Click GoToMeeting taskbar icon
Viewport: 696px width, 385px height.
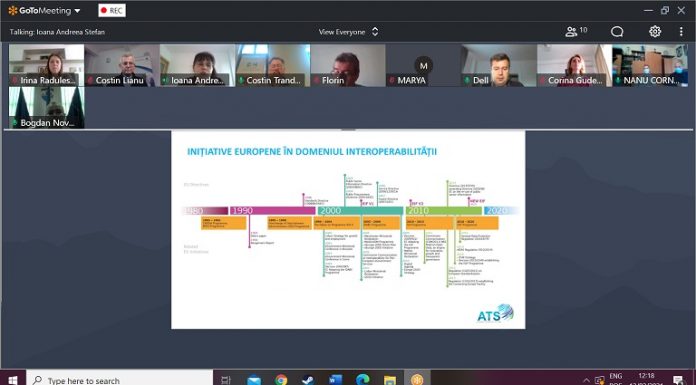pos(417,379)
